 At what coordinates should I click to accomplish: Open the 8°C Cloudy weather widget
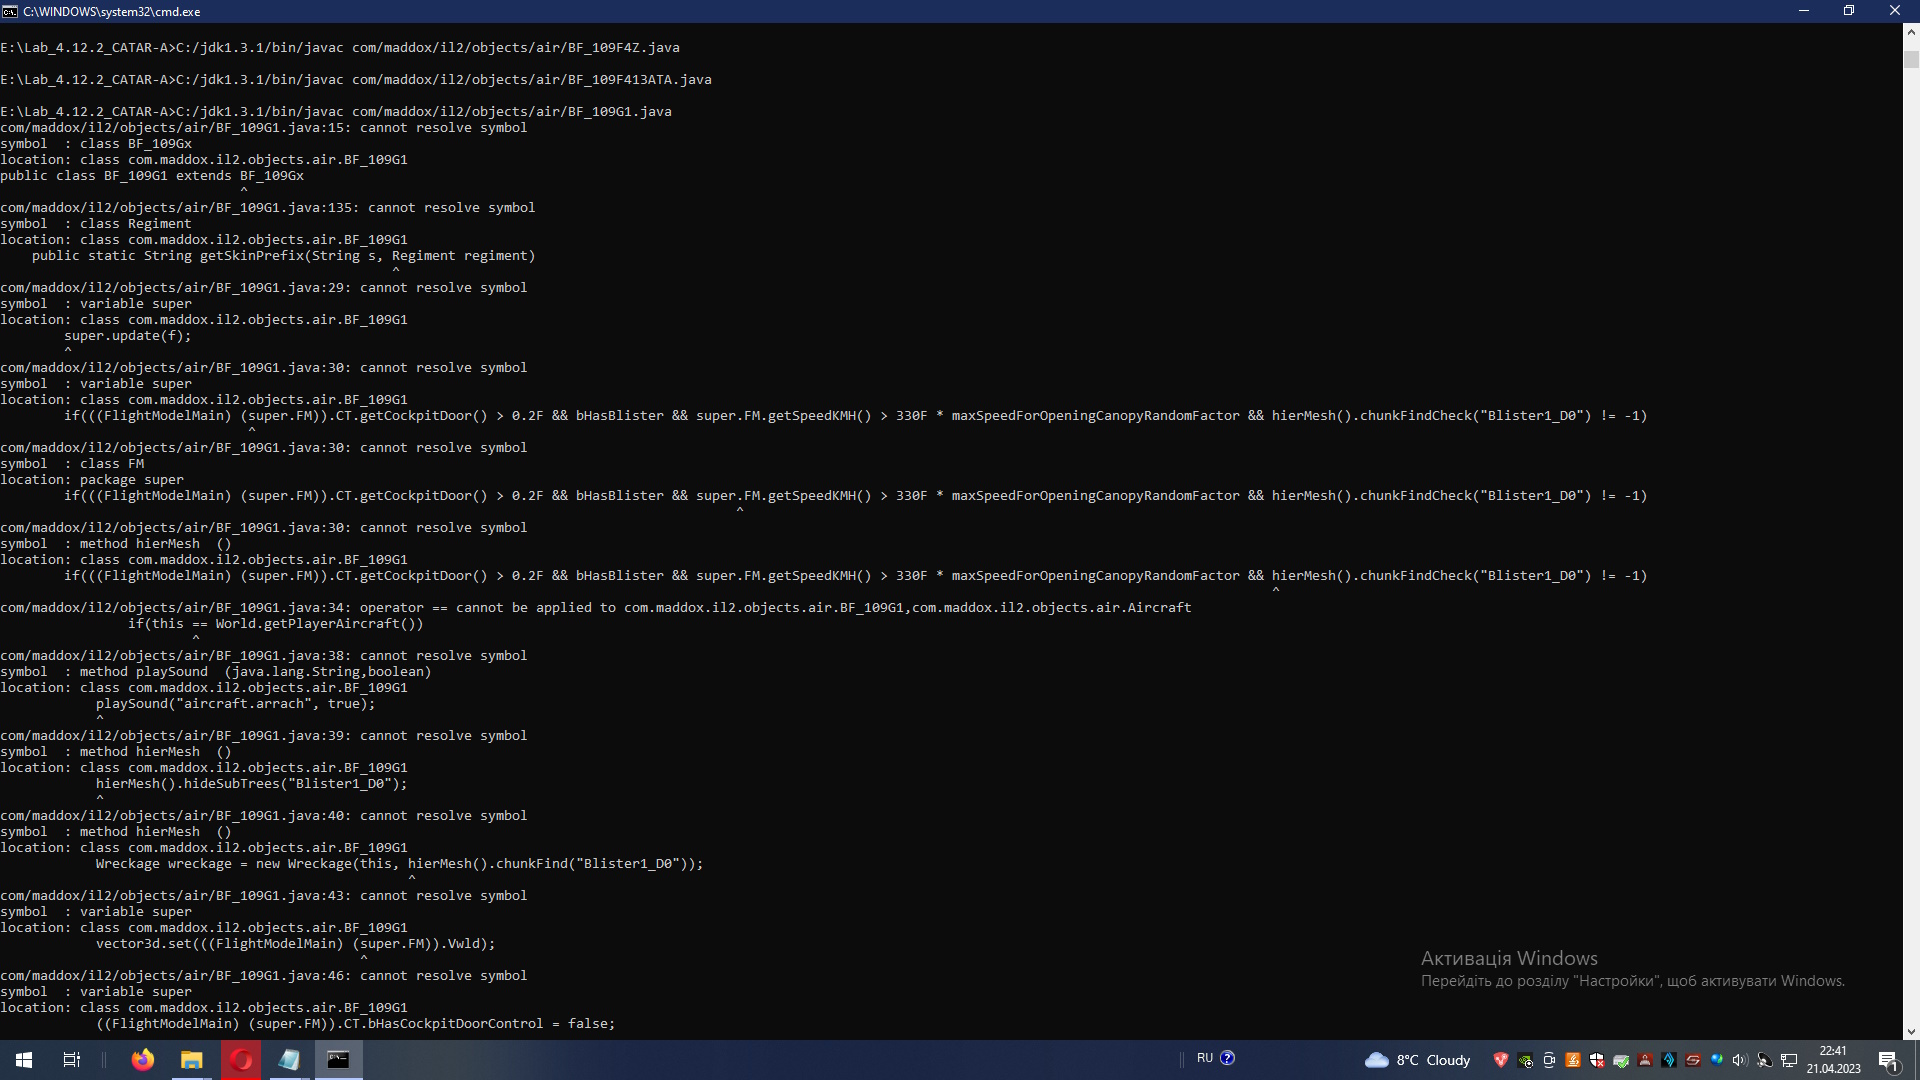[1418, 1060]
